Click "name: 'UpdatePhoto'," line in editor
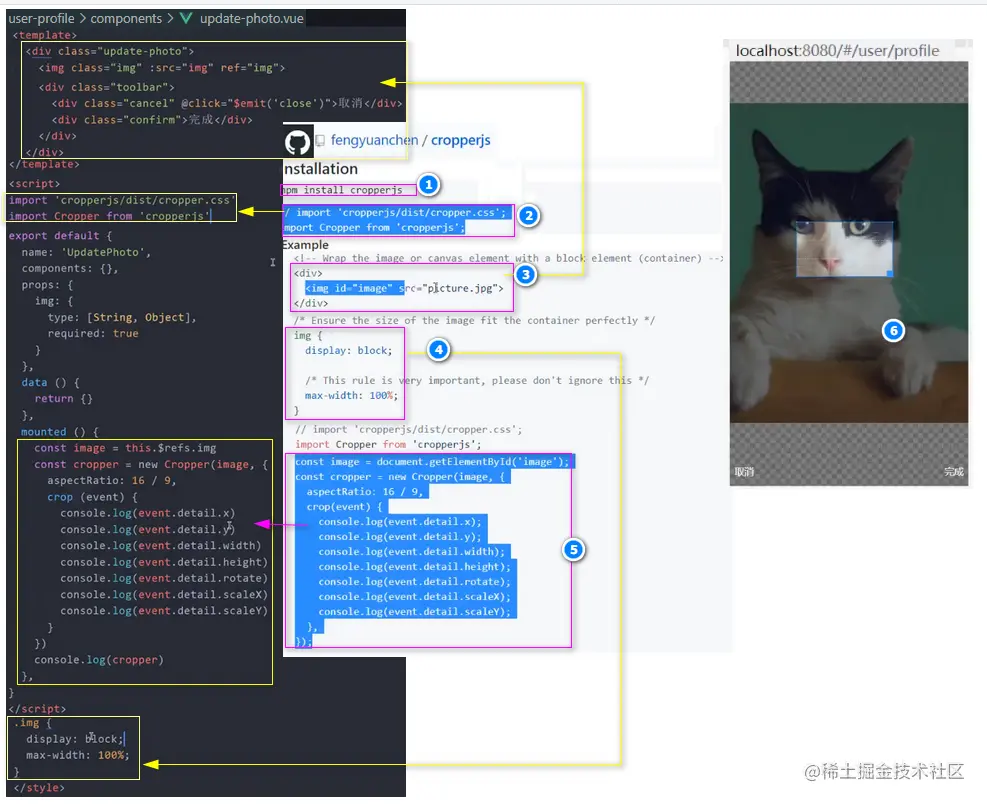This screenshot has height=804, width=987. pyautogui.click(x=86, y=252)
